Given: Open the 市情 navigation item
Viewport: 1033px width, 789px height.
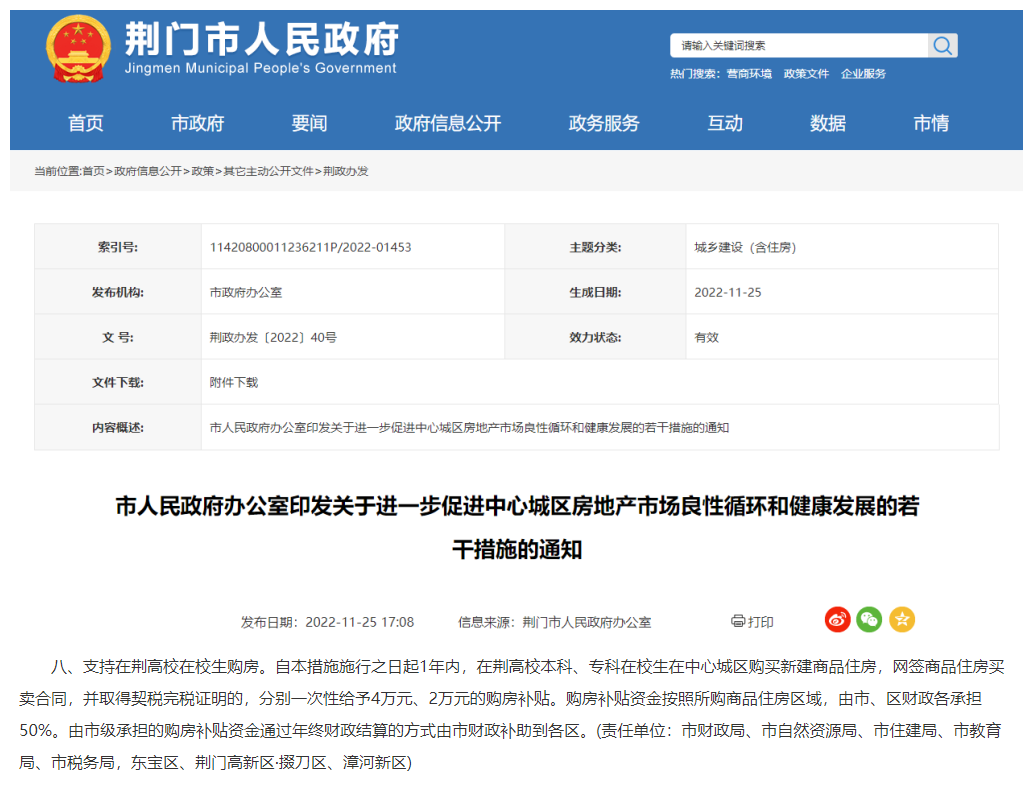Looking at the screenshot, I should pyautogui.click(x=931, y=124).
